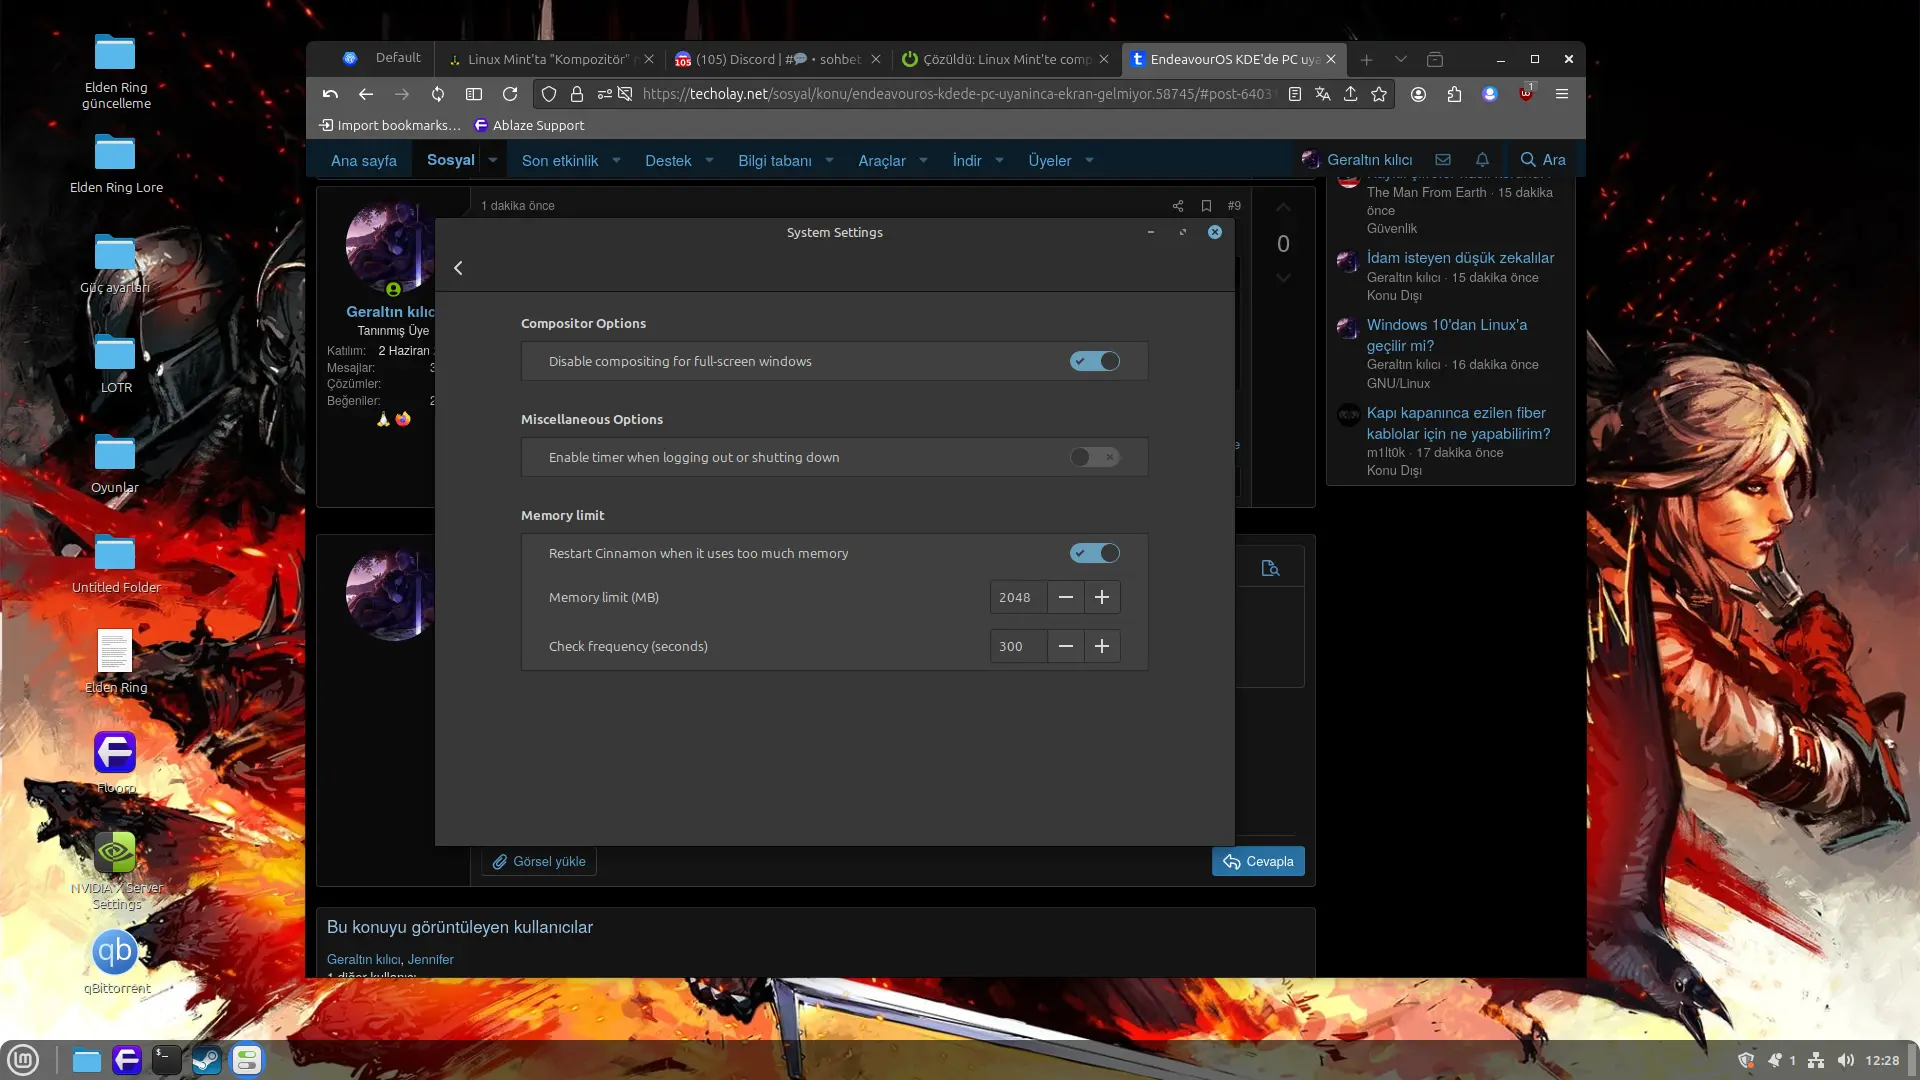The height and width of the screenshot is (1080, 1920).
Task: Enable timer when logging out switch
Action: coord(1094,457)
